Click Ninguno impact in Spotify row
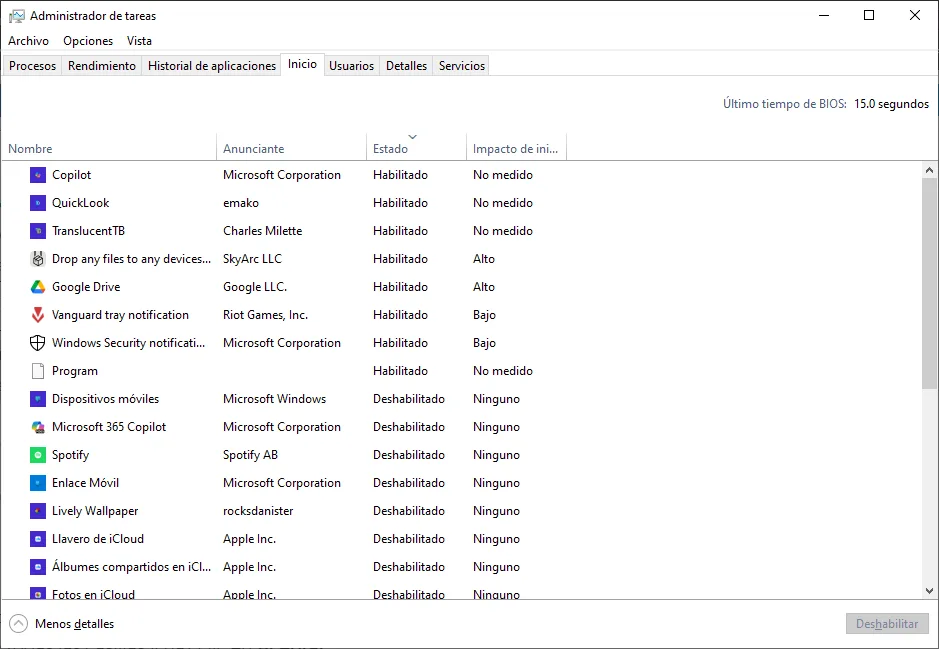 point(496,455)
